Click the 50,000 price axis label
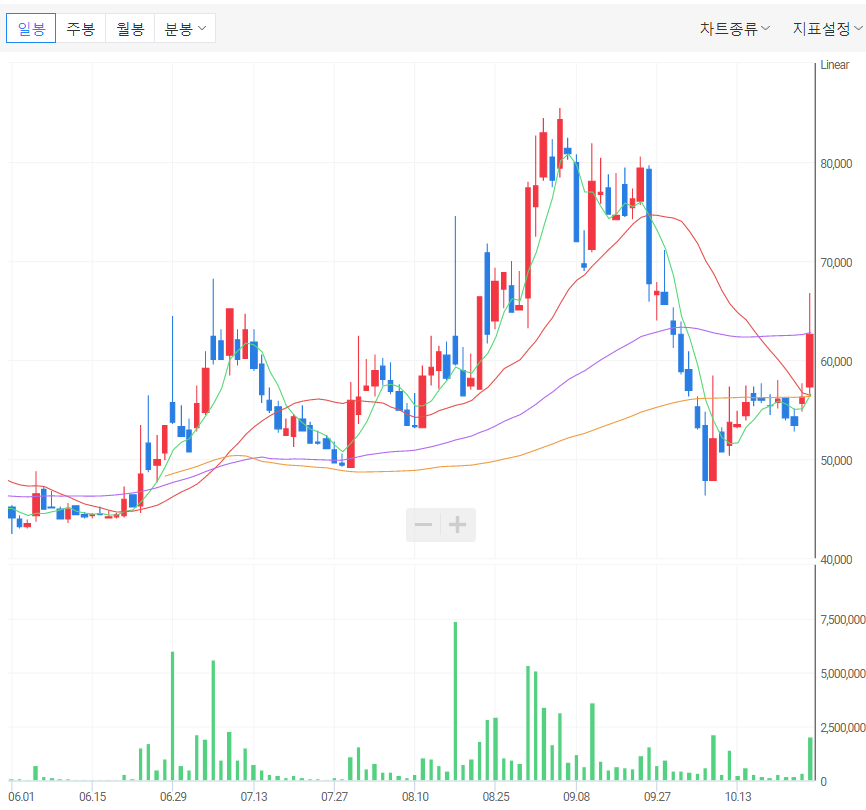 [836, 460]
